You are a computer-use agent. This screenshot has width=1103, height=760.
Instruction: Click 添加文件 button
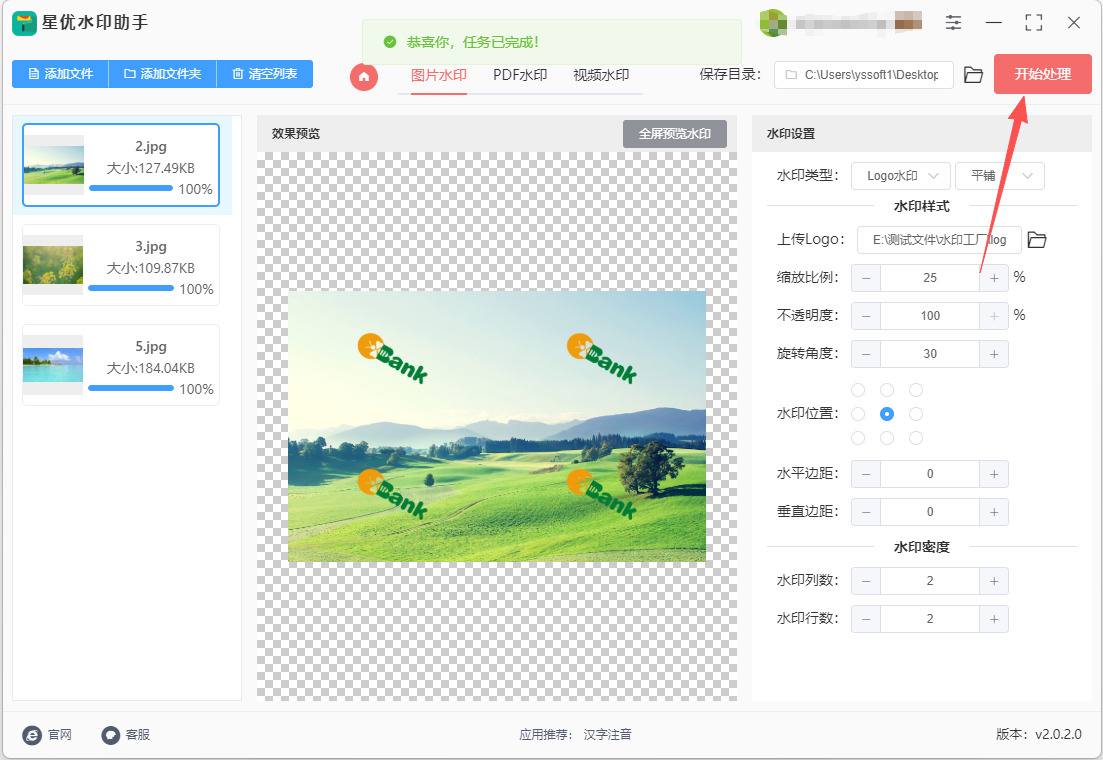60,74
